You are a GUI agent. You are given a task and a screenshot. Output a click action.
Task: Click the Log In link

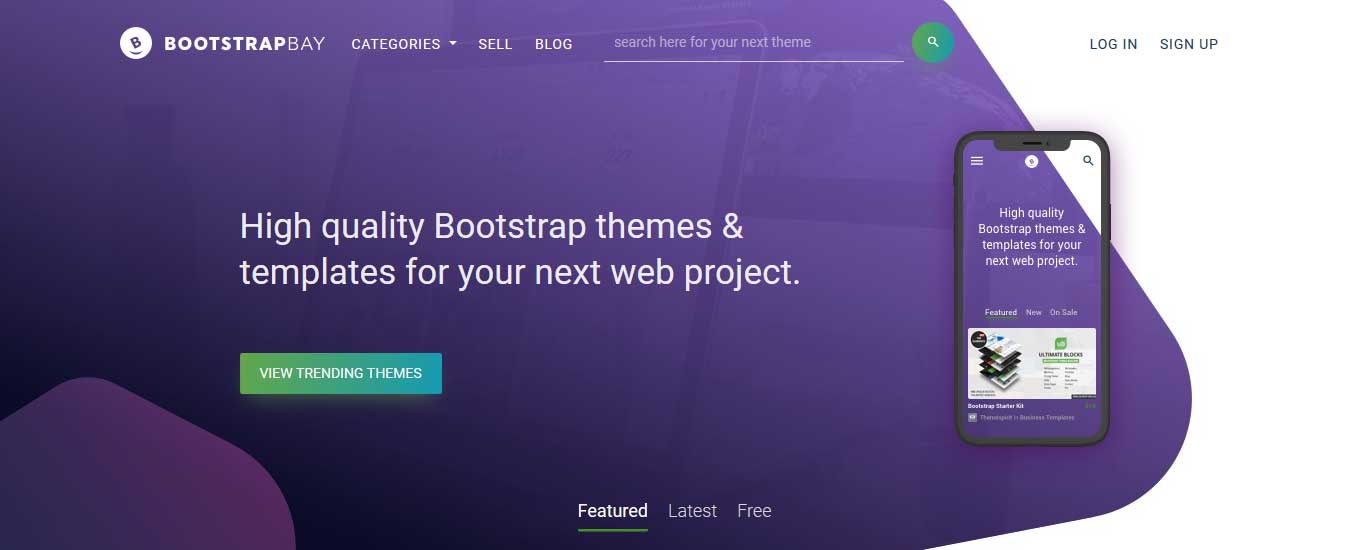[1113, 44]
